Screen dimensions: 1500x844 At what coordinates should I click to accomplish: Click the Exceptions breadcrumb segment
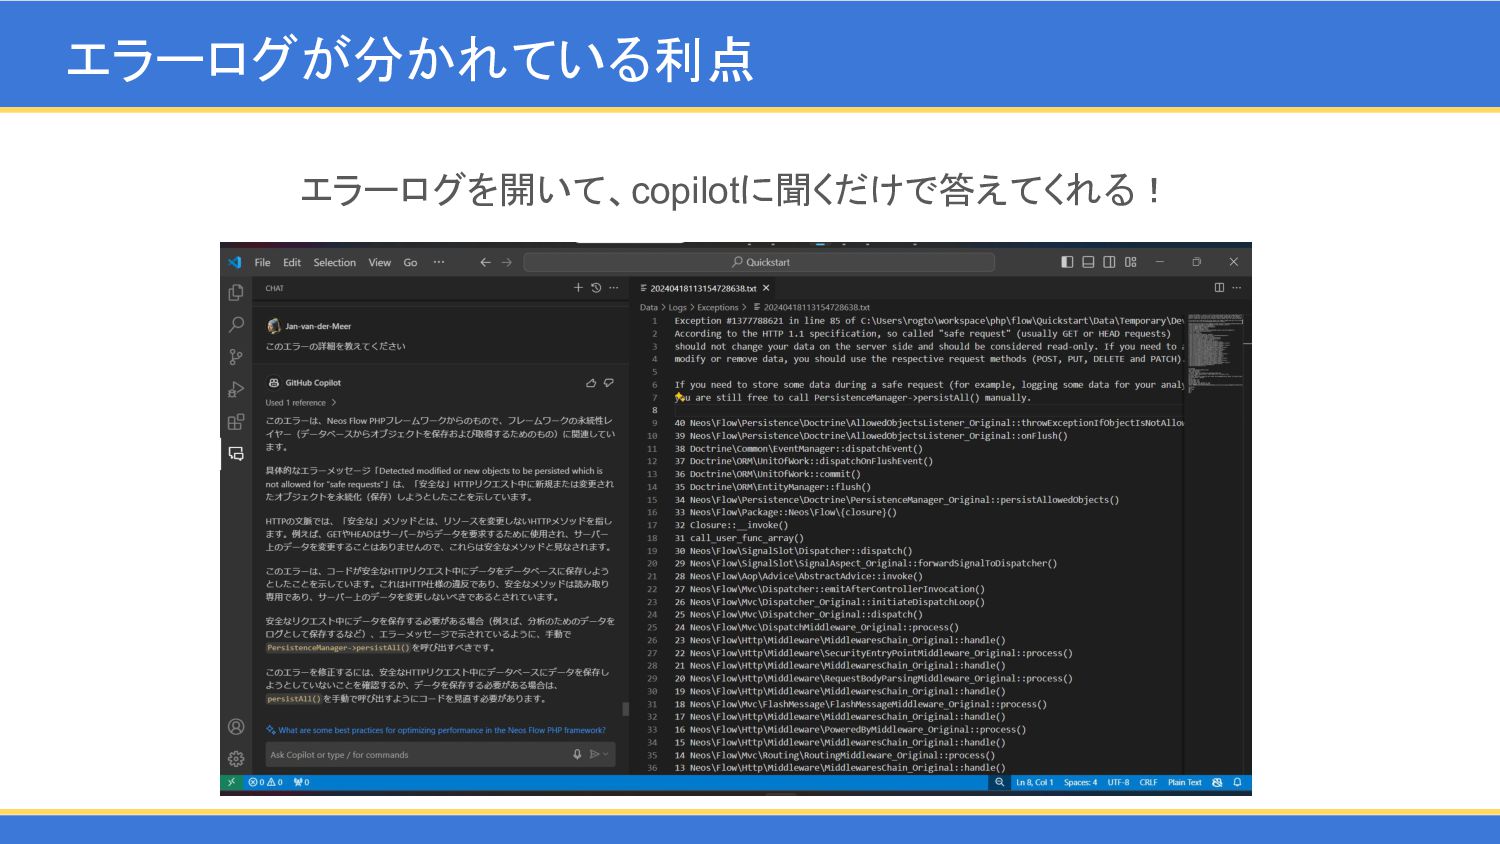point(718,308)
